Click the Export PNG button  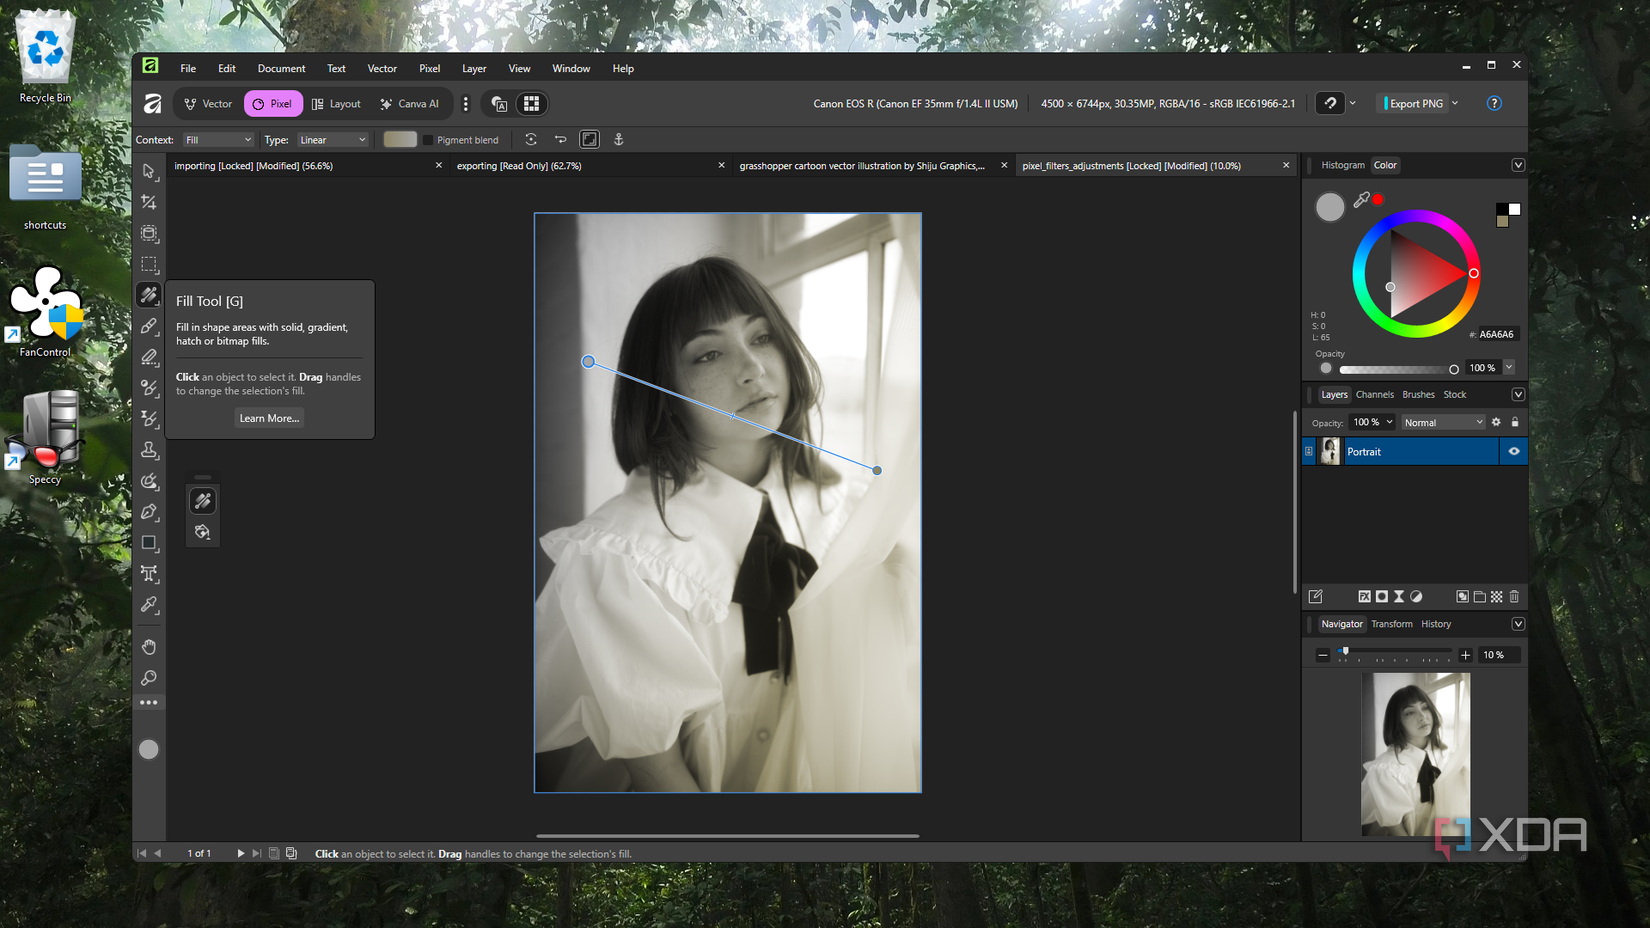1414,103
